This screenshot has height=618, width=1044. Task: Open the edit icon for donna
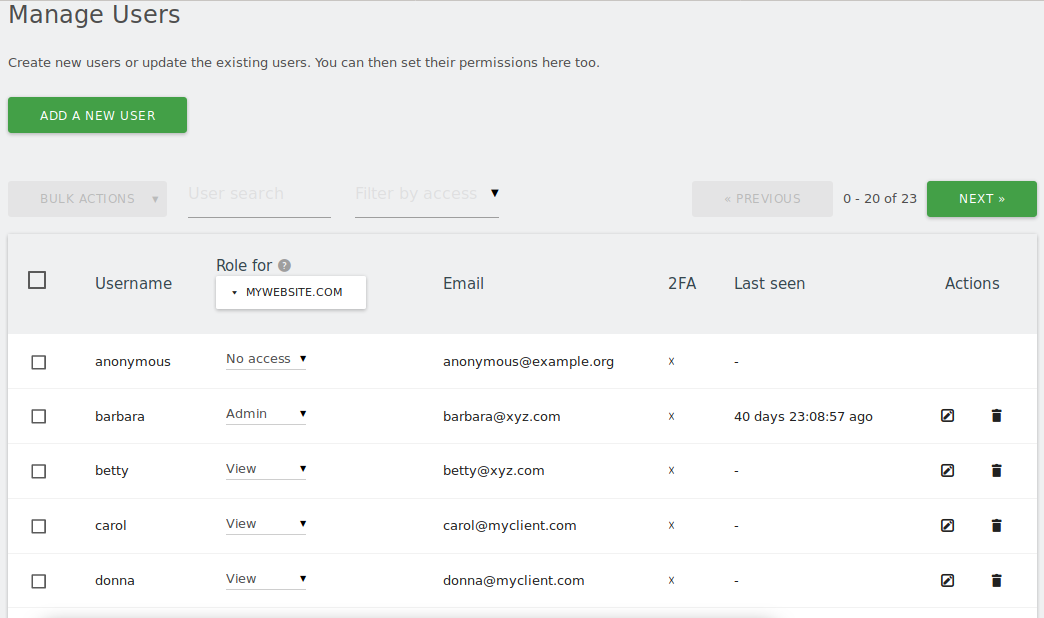947,580
